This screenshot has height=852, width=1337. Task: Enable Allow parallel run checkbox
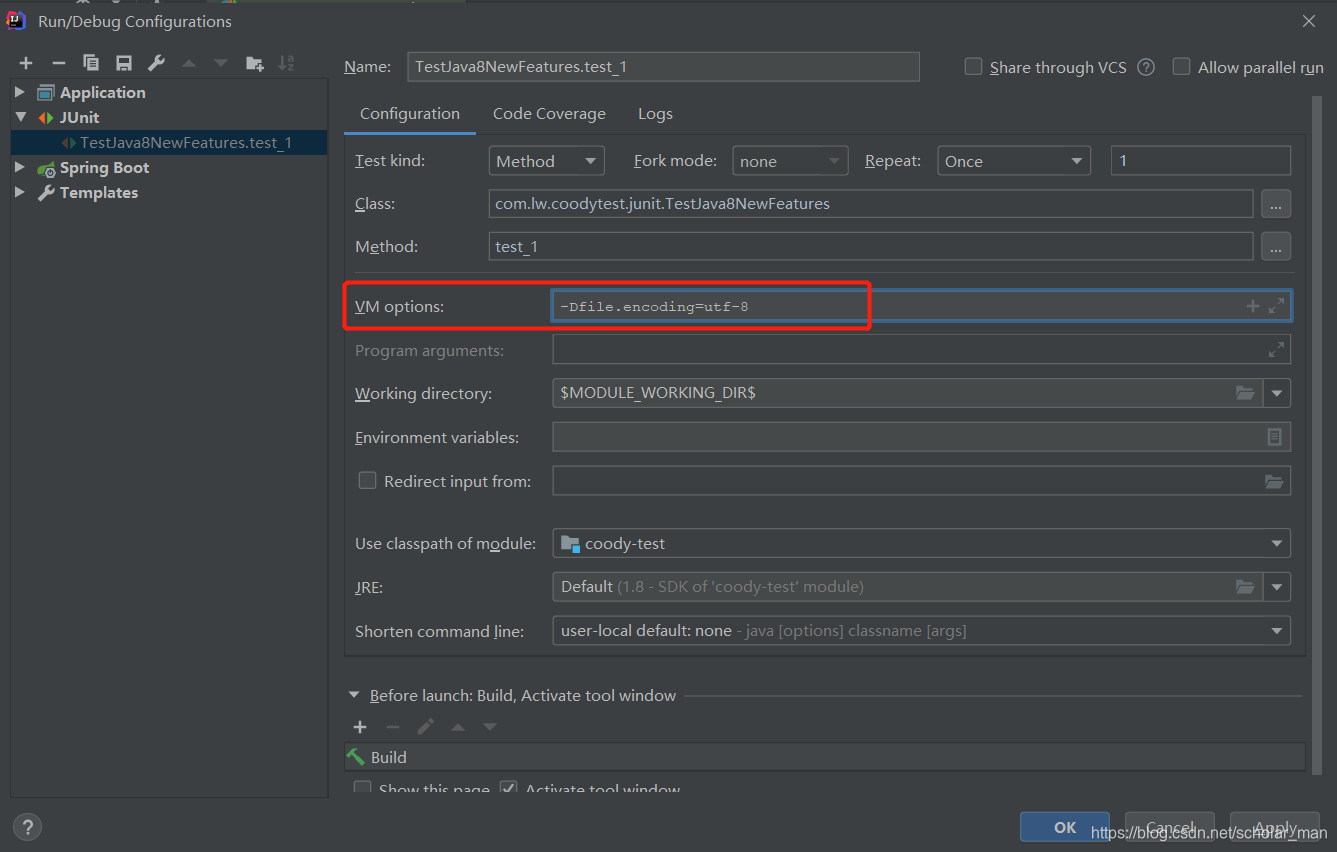coord(1181,66)
